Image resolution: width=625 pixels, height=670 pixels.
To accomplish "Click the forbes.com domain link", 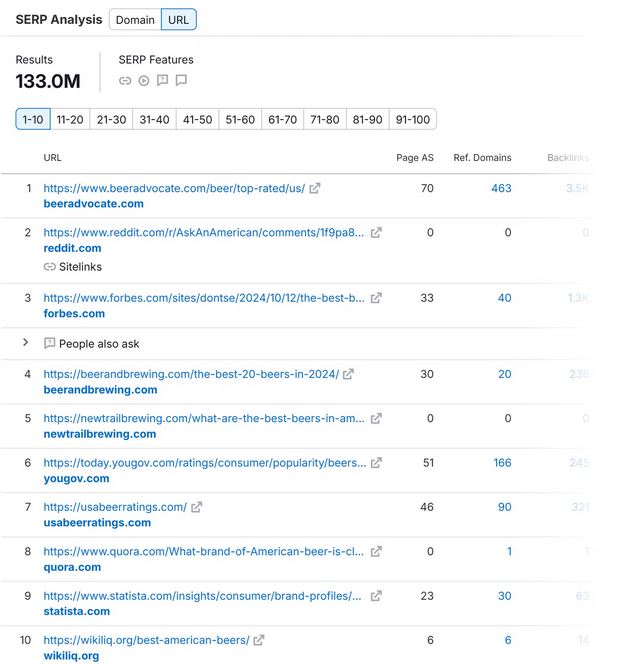I will click(x=74, y=314).
